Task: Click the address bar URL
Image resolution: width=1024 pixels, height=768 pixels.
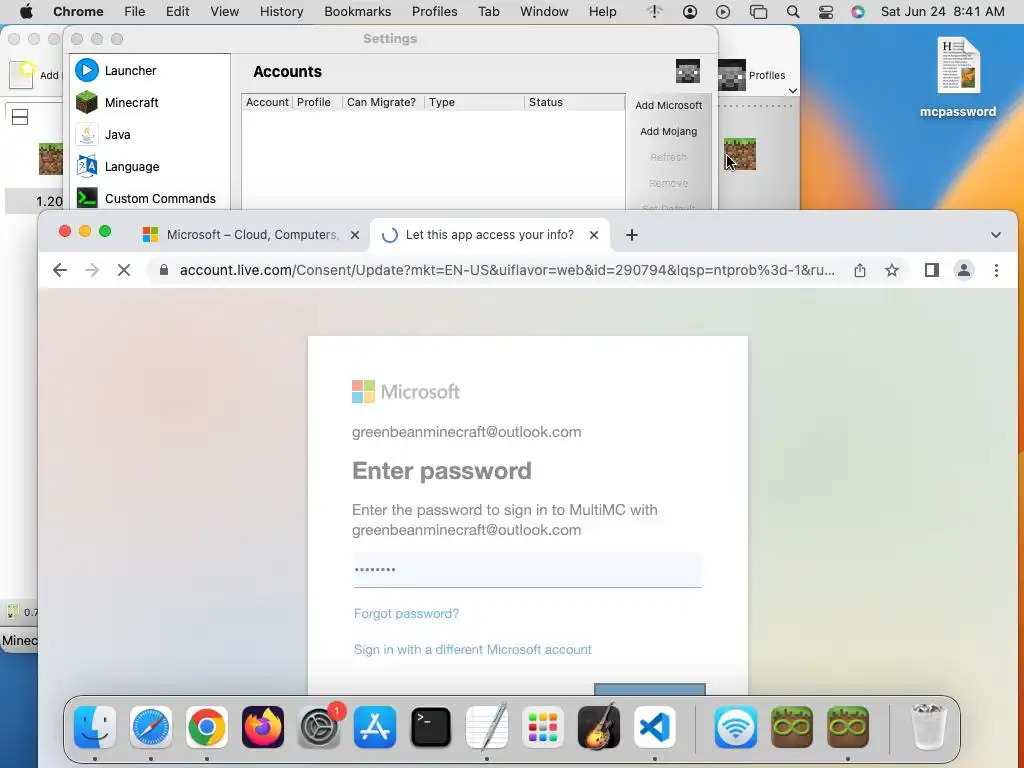Action: pos(507,270)
